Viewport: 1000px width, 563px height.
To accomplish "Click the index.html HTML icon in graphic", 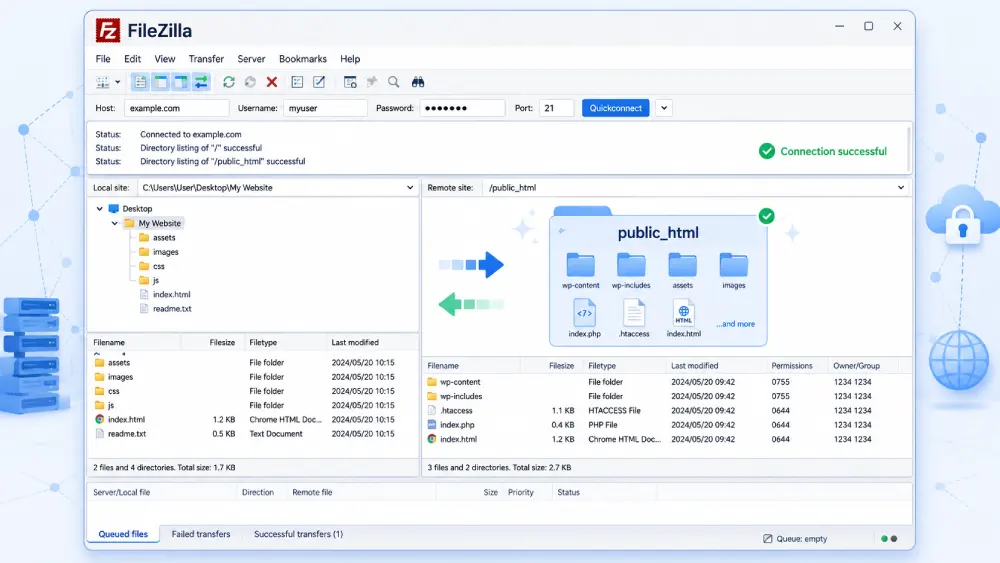I will [x=684, y=312].
